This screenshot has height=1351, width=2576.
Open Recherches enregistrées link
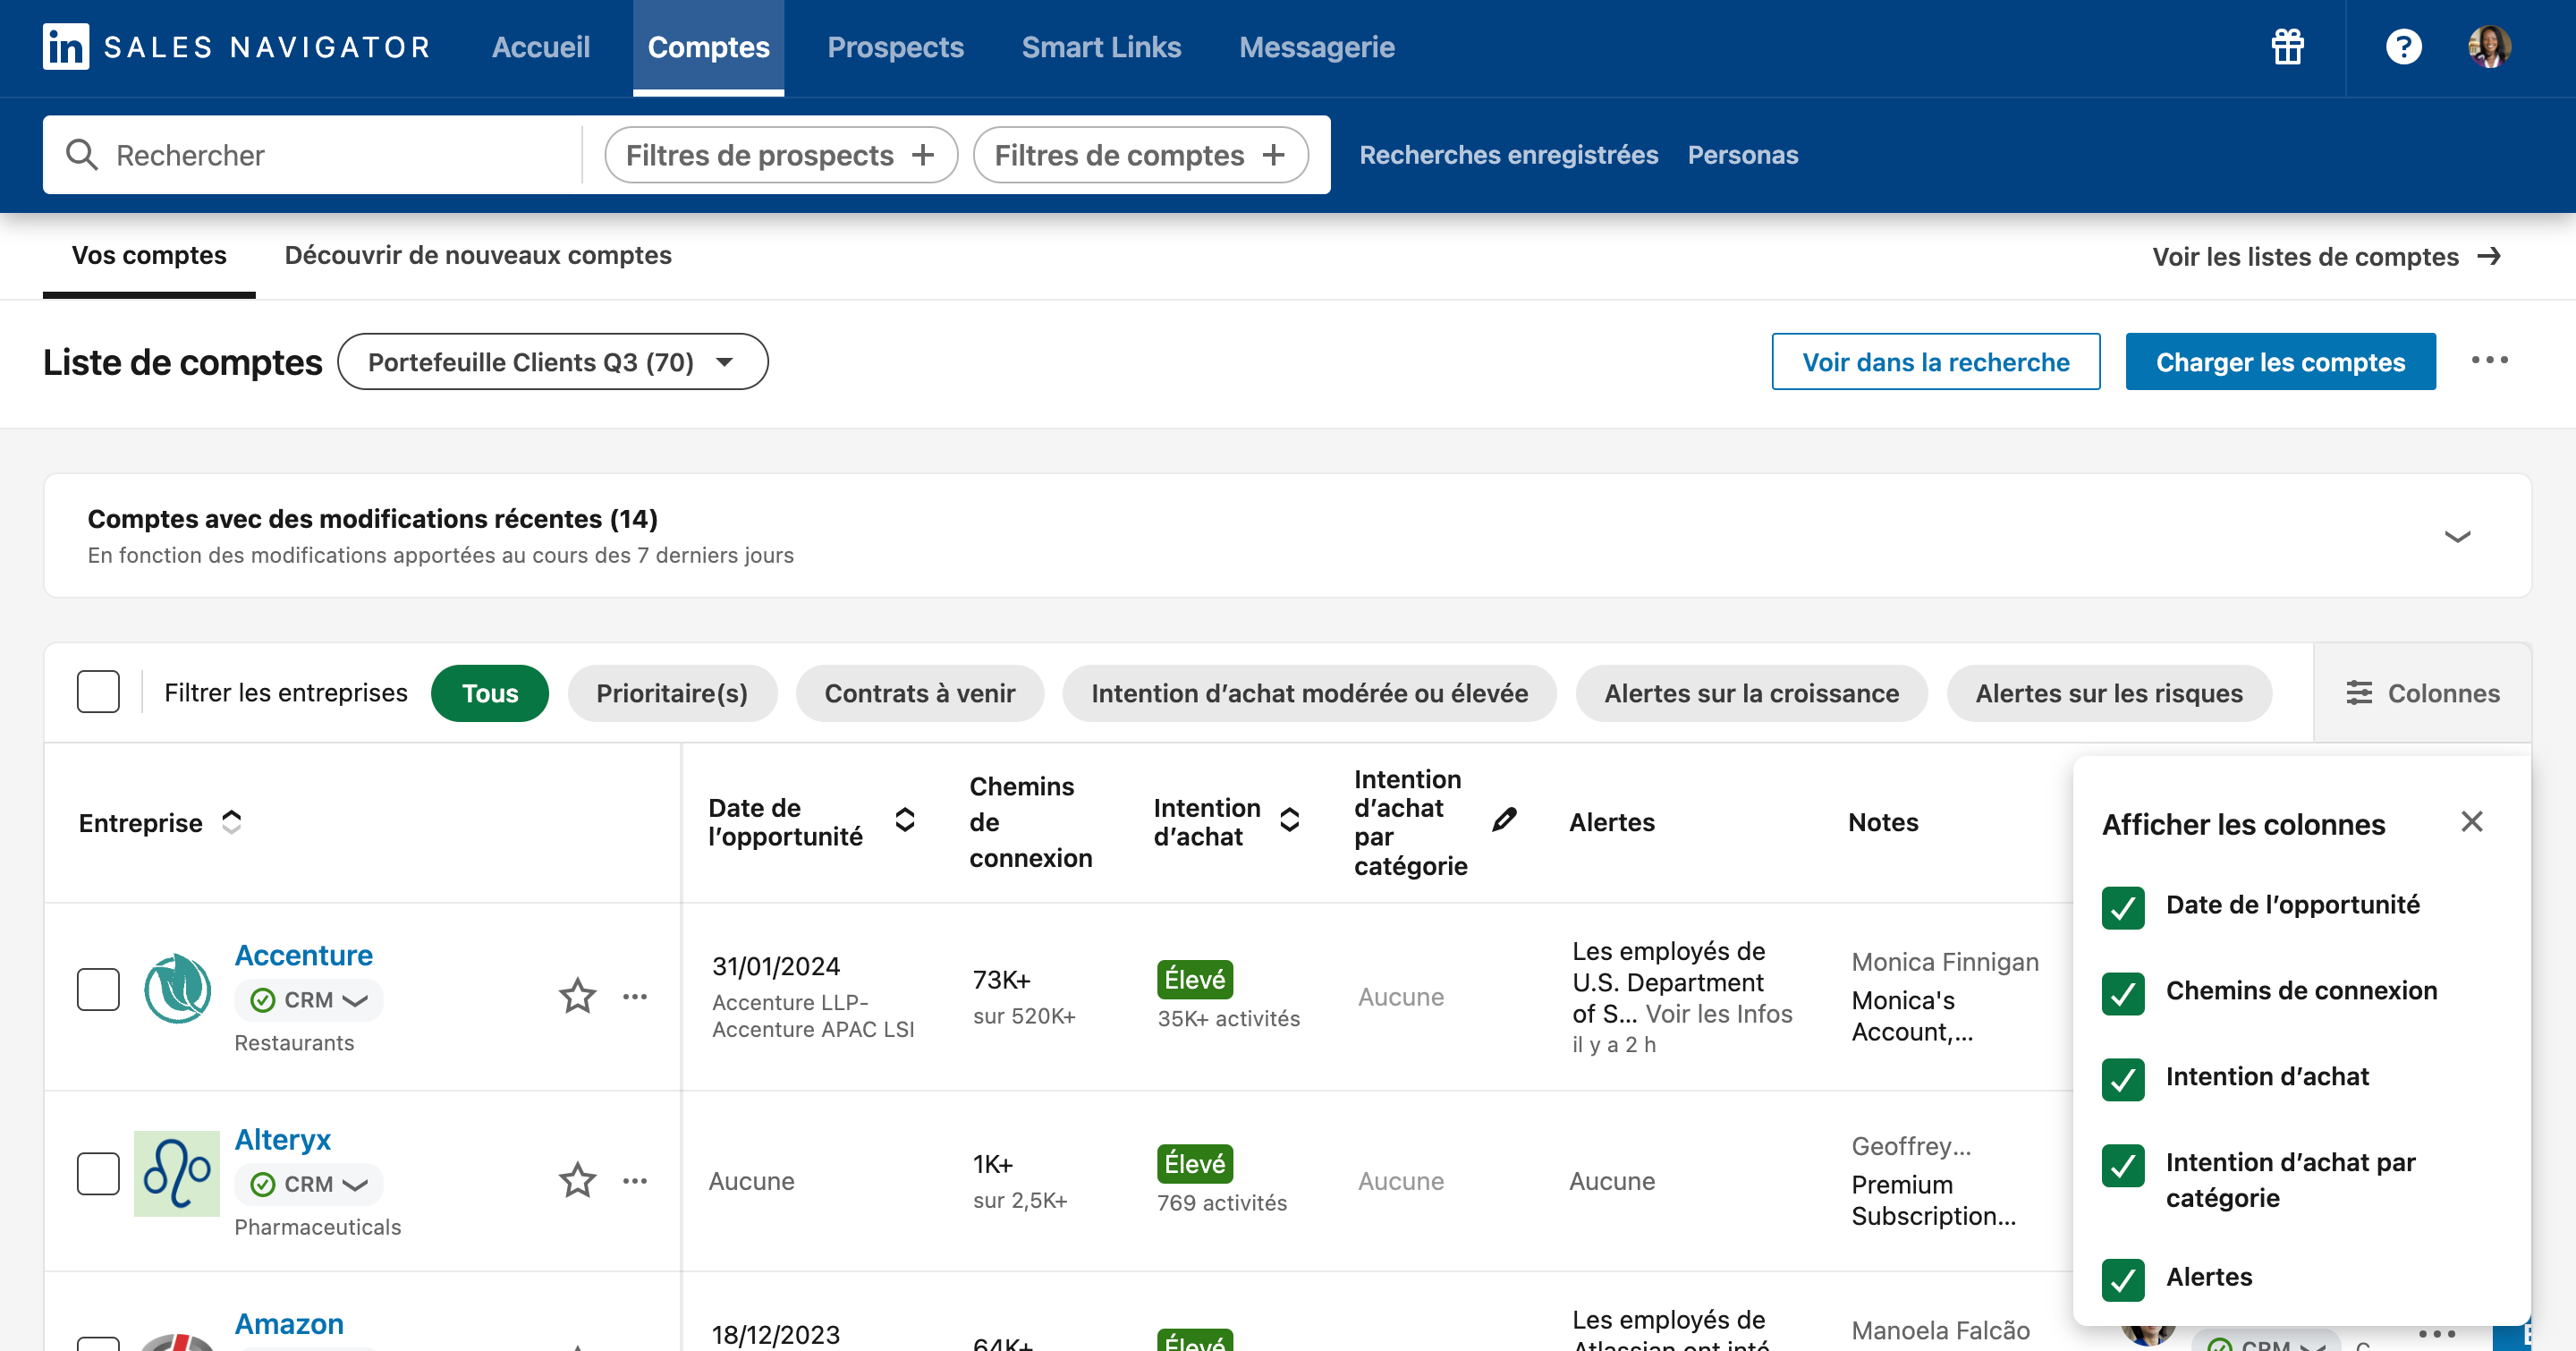coord(1508,155)
